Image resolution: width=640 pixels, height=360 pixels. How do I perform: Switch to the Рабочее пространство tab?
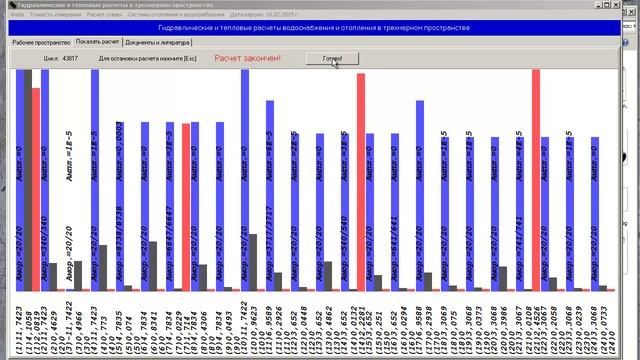[x=41, y=42]
